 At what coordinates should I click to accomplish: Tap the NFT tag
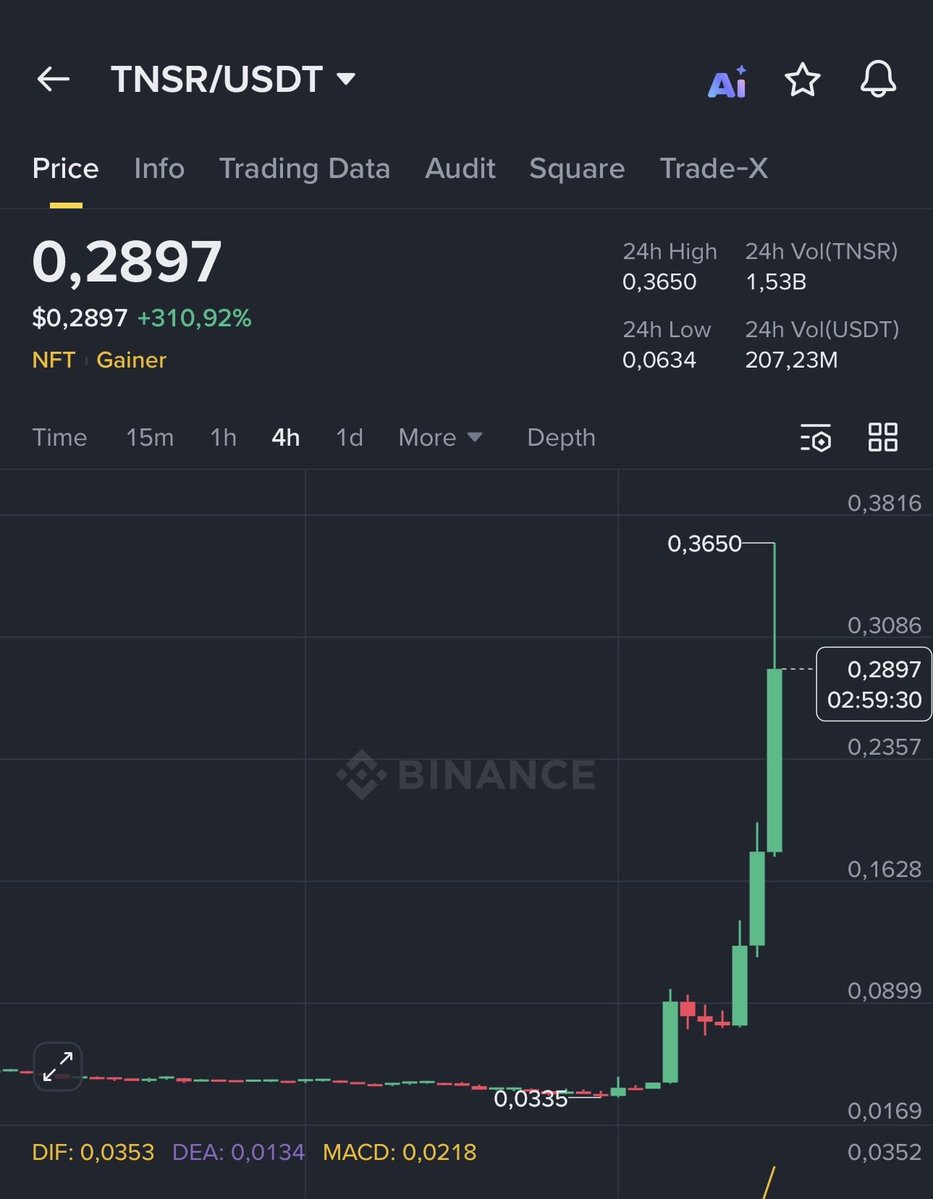coord(54,359)
